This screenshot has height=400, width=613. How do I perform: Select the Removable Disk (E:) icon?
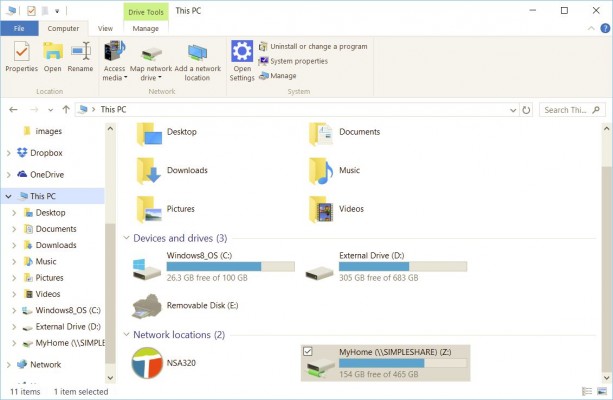point(150,306)
